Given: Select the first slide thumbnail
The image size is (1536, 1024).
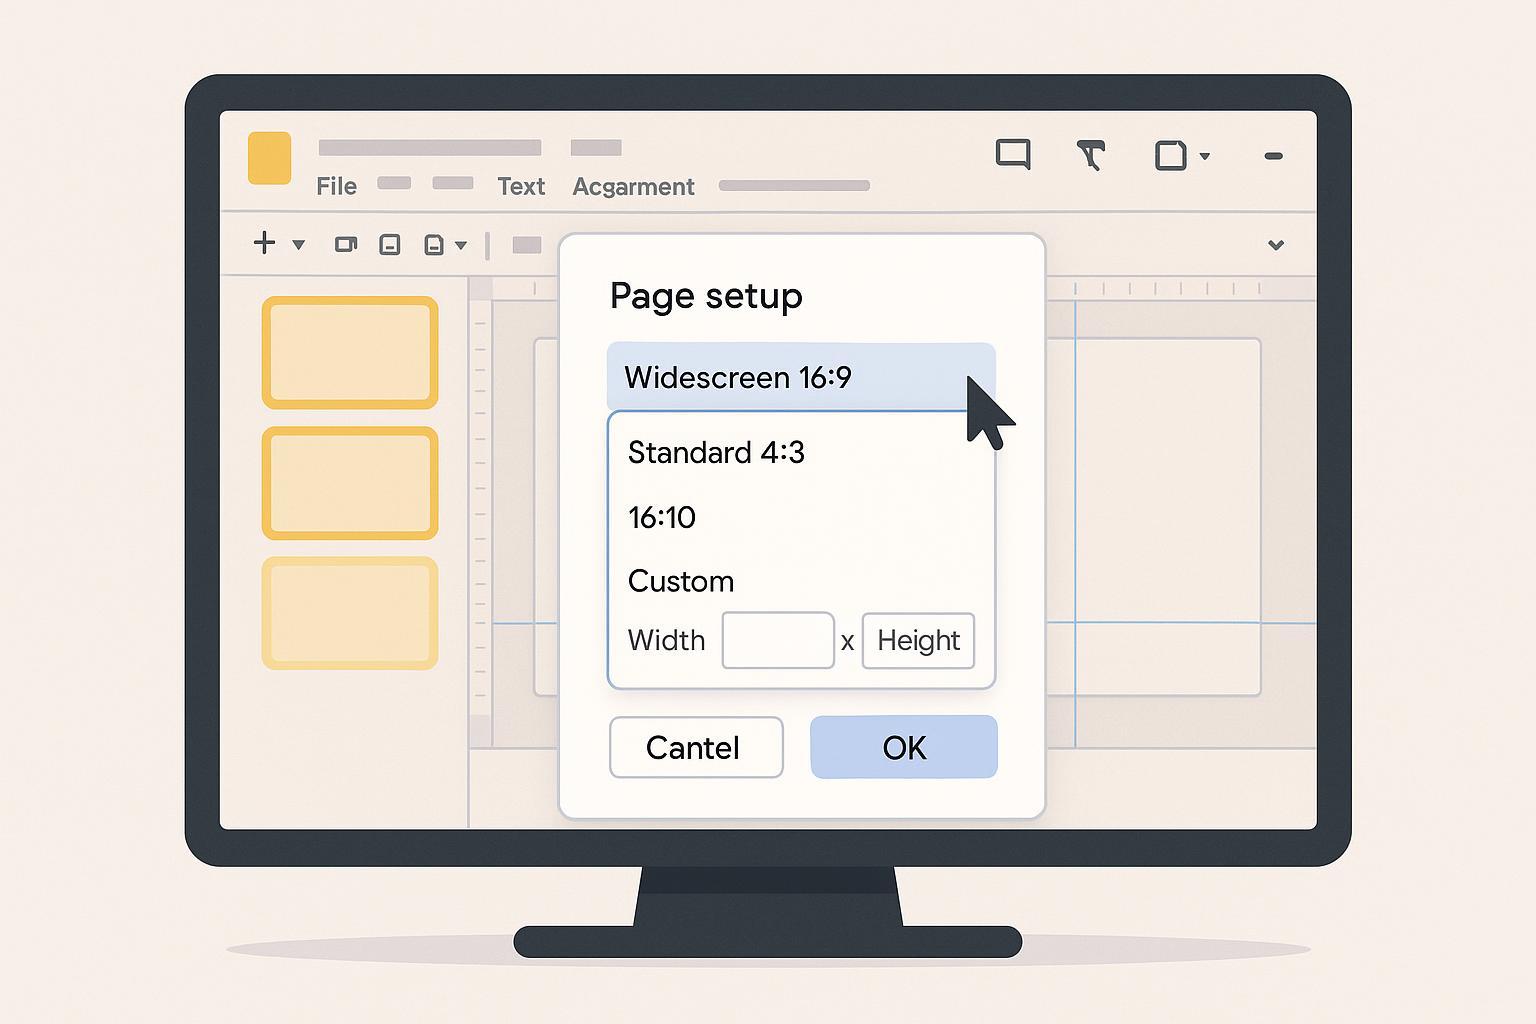Looking at the screenshot, I should tap(350, 352).
